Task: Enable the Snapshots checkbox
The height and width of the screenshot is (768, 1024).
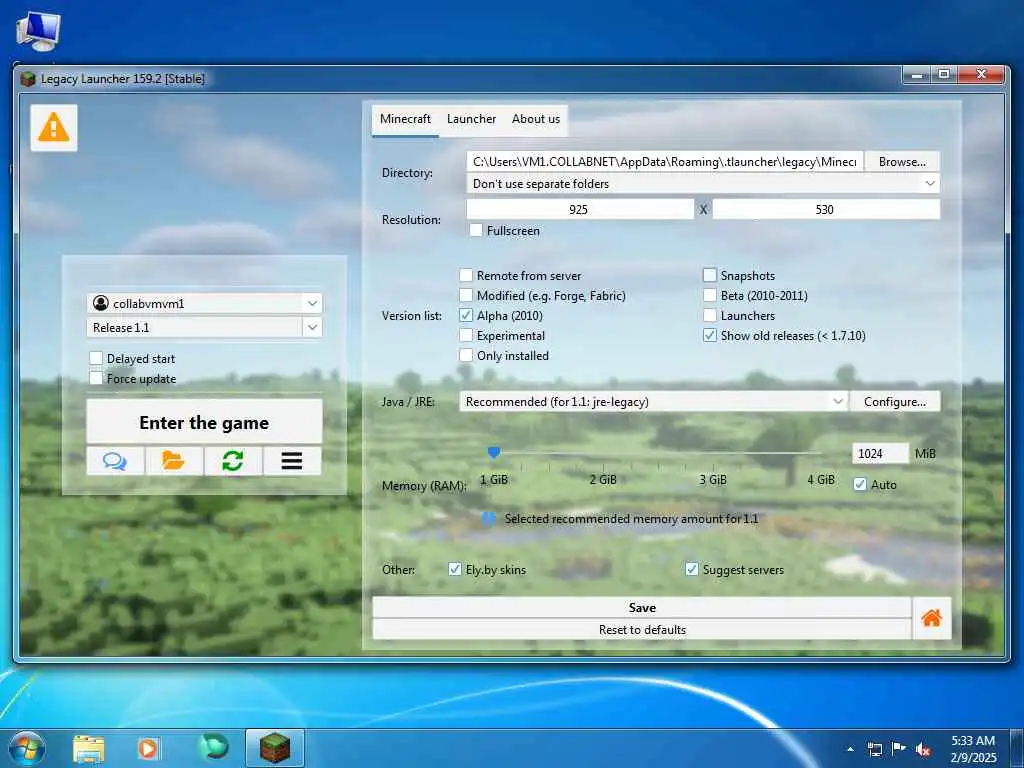Action: pos(709,275)
